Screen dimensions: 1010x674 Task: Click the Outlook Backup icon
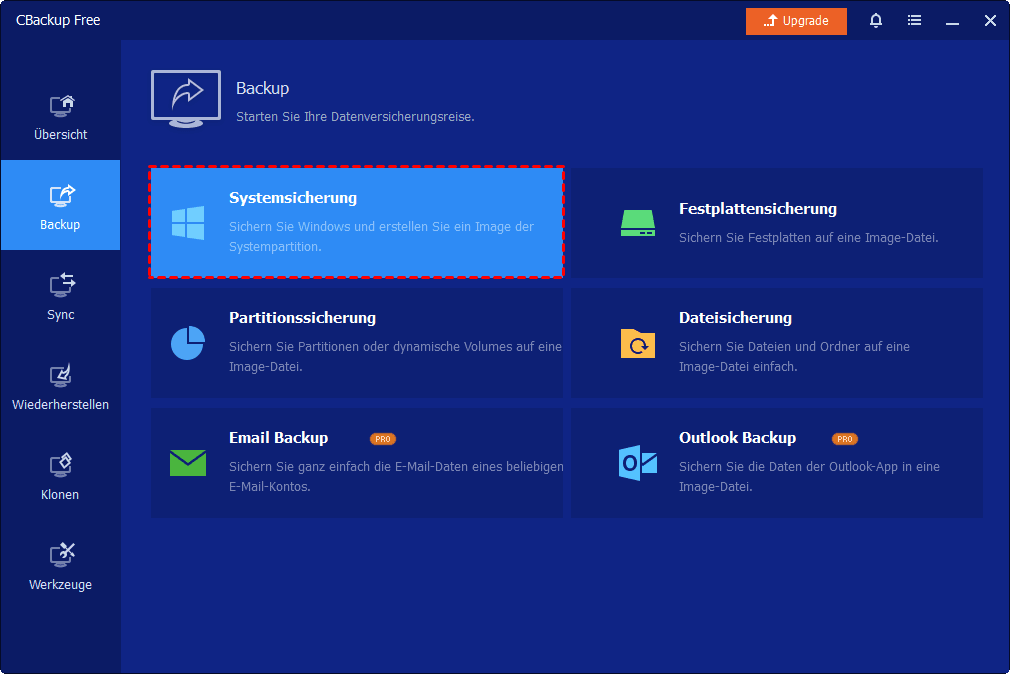pos(637,462)
